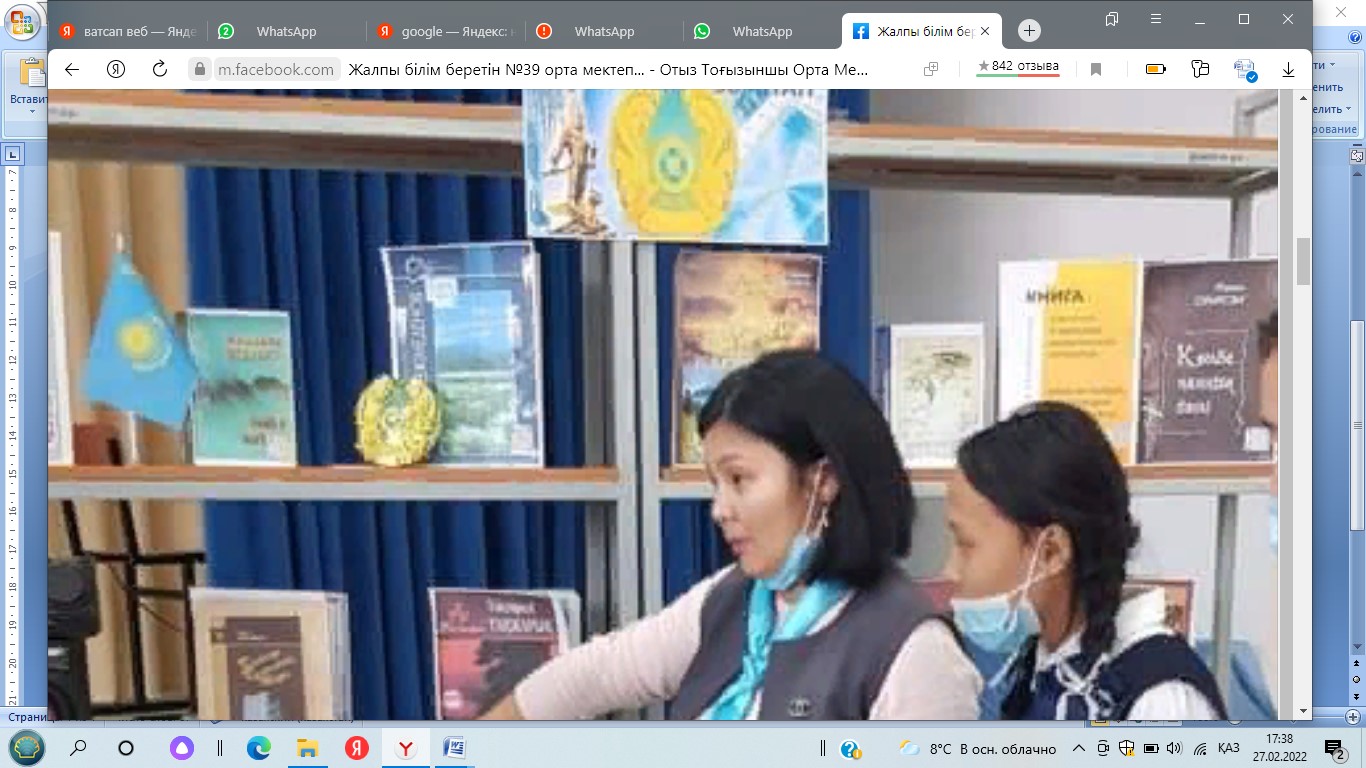Screen dimensions: 1366x768
Task: Open the browser hamburger menu
Action: pyautogui.click(x=1156, y=19)
